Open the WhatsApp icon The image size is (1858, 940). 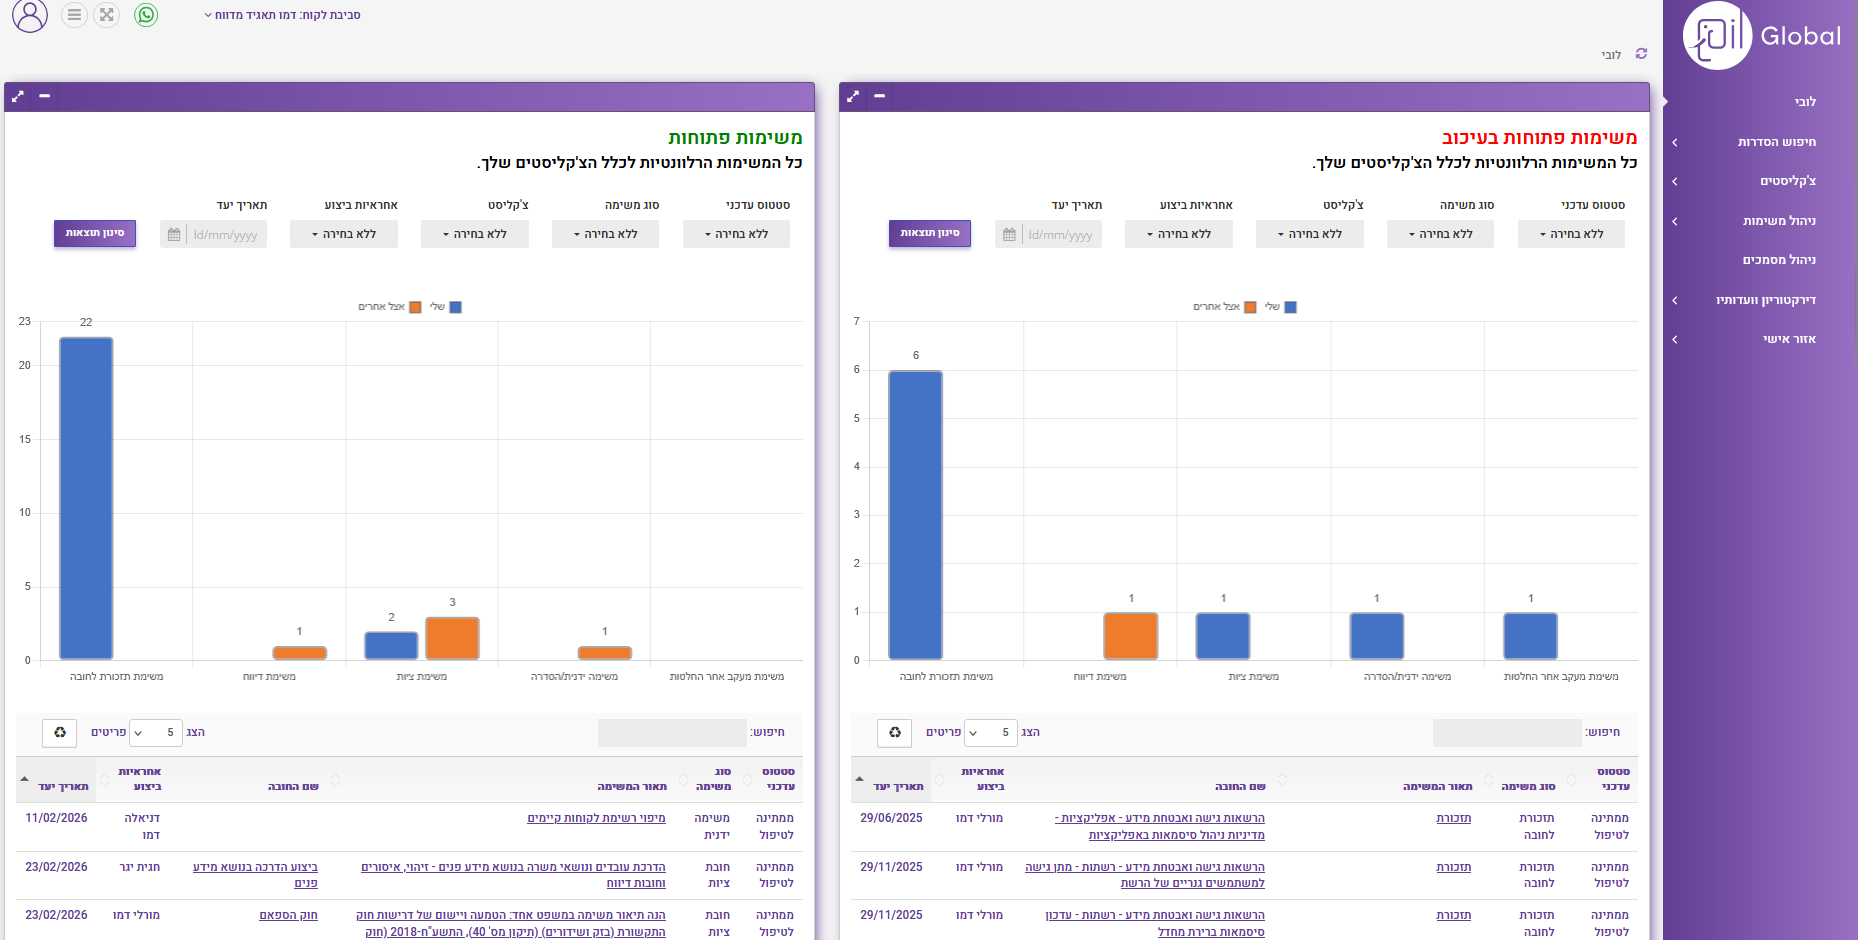146,15
